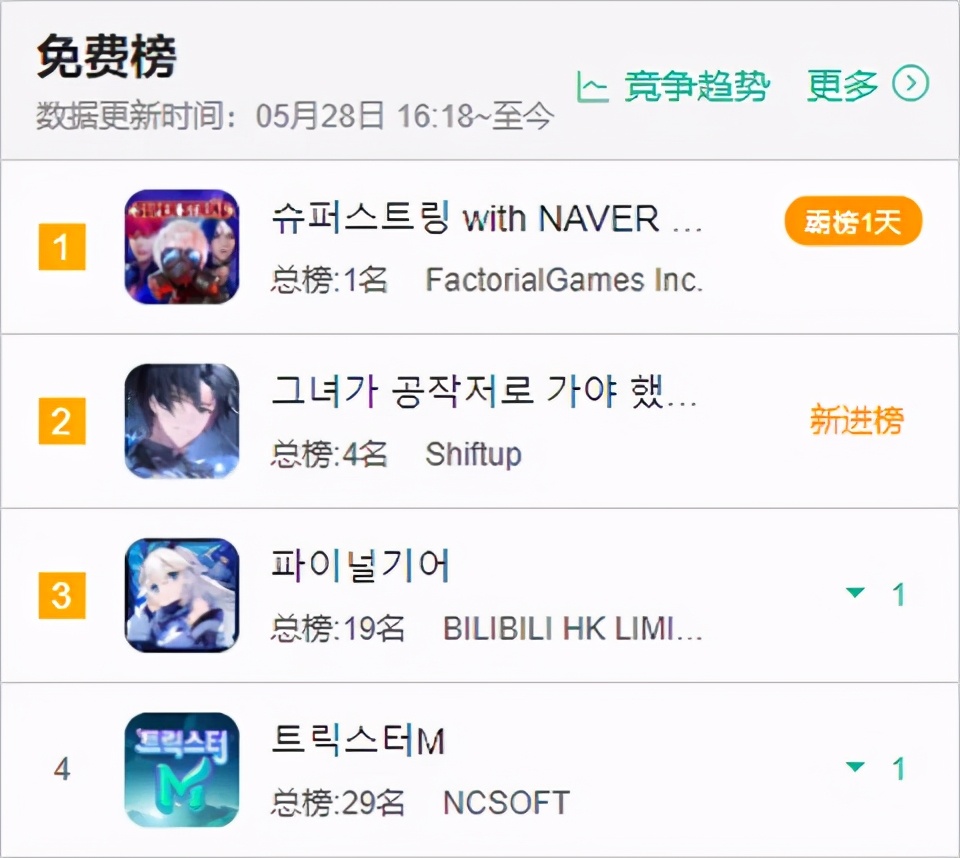Open the 슈퍼스트링 game app icon
This screenshot has height=858, width=960.
coord(182,247)
